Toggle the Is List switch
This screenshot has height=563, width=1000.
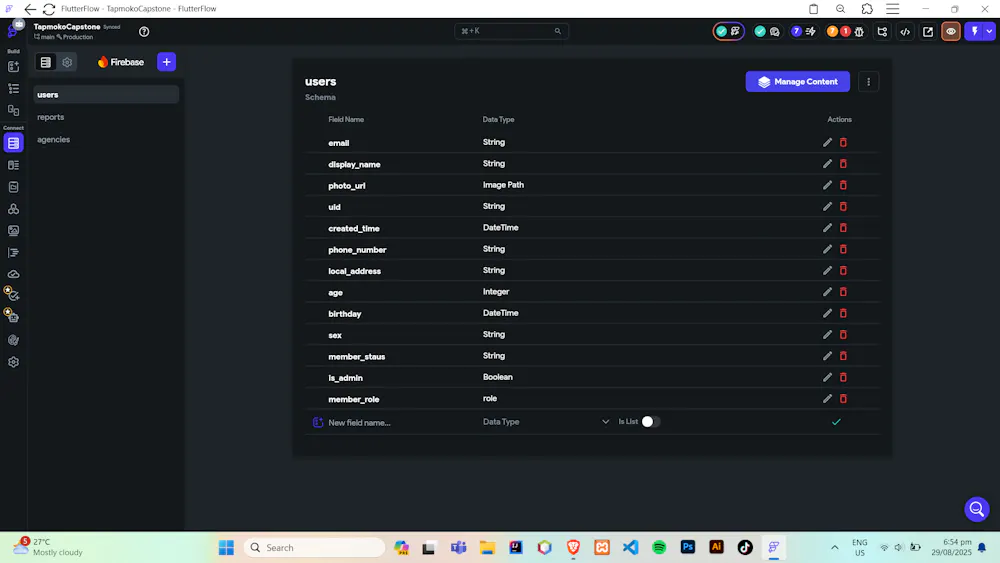(651, 421)
